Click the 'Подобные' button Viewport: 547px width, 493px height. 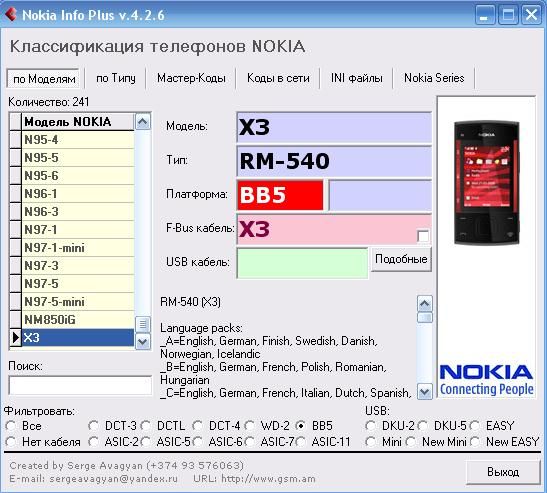[401, 259]
